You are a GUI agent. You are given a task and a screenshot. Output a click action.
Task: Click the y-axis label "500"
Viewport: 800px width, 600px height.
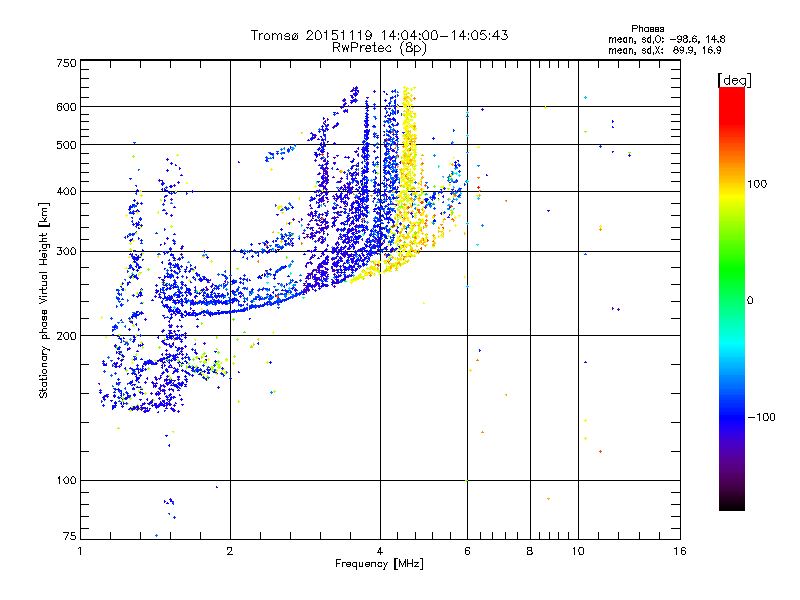point(66,145)
